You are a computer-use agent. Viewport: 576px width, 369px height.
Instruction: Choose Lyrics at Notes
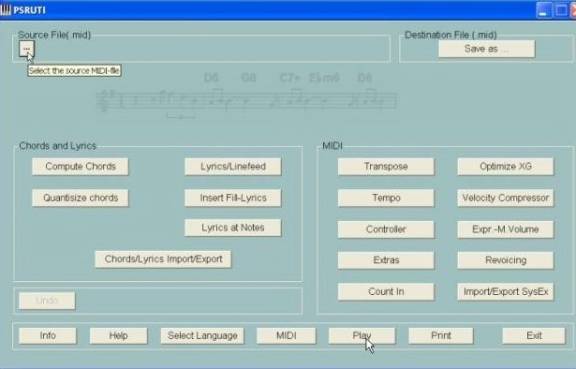(x=233, y=228)
